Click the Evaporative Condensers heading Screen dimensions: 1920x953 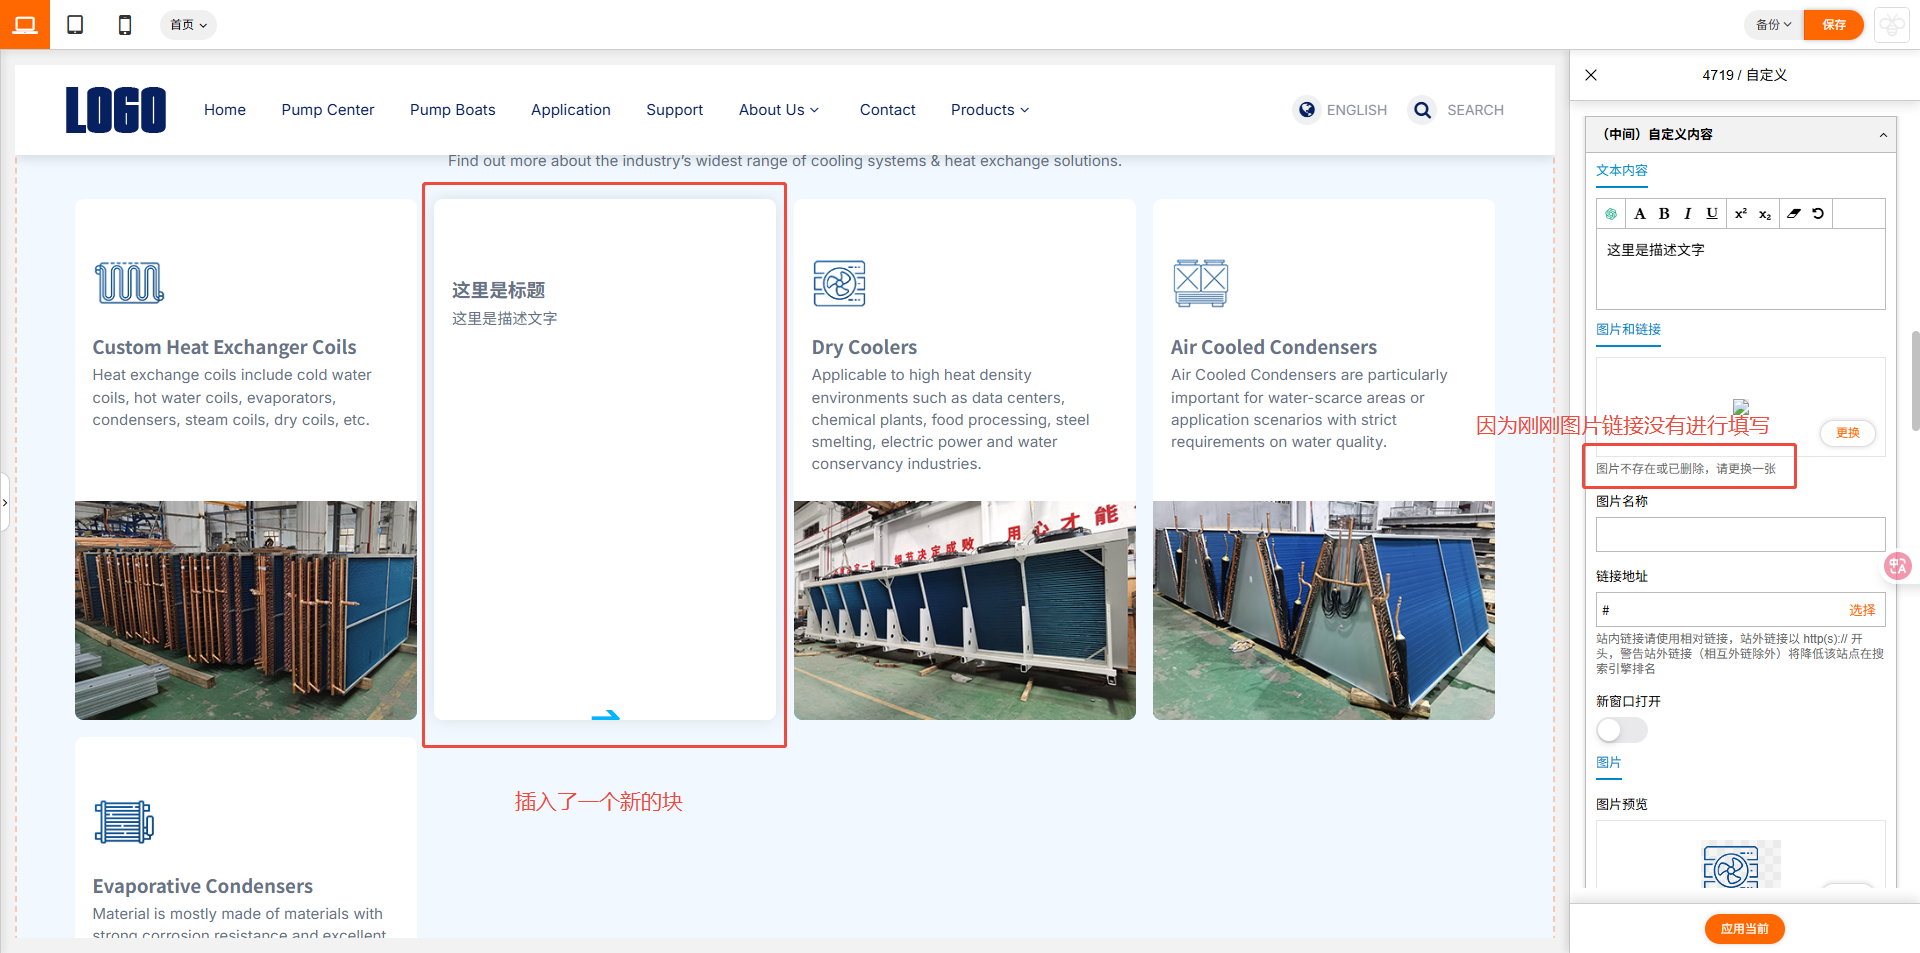tap(203, 886)
